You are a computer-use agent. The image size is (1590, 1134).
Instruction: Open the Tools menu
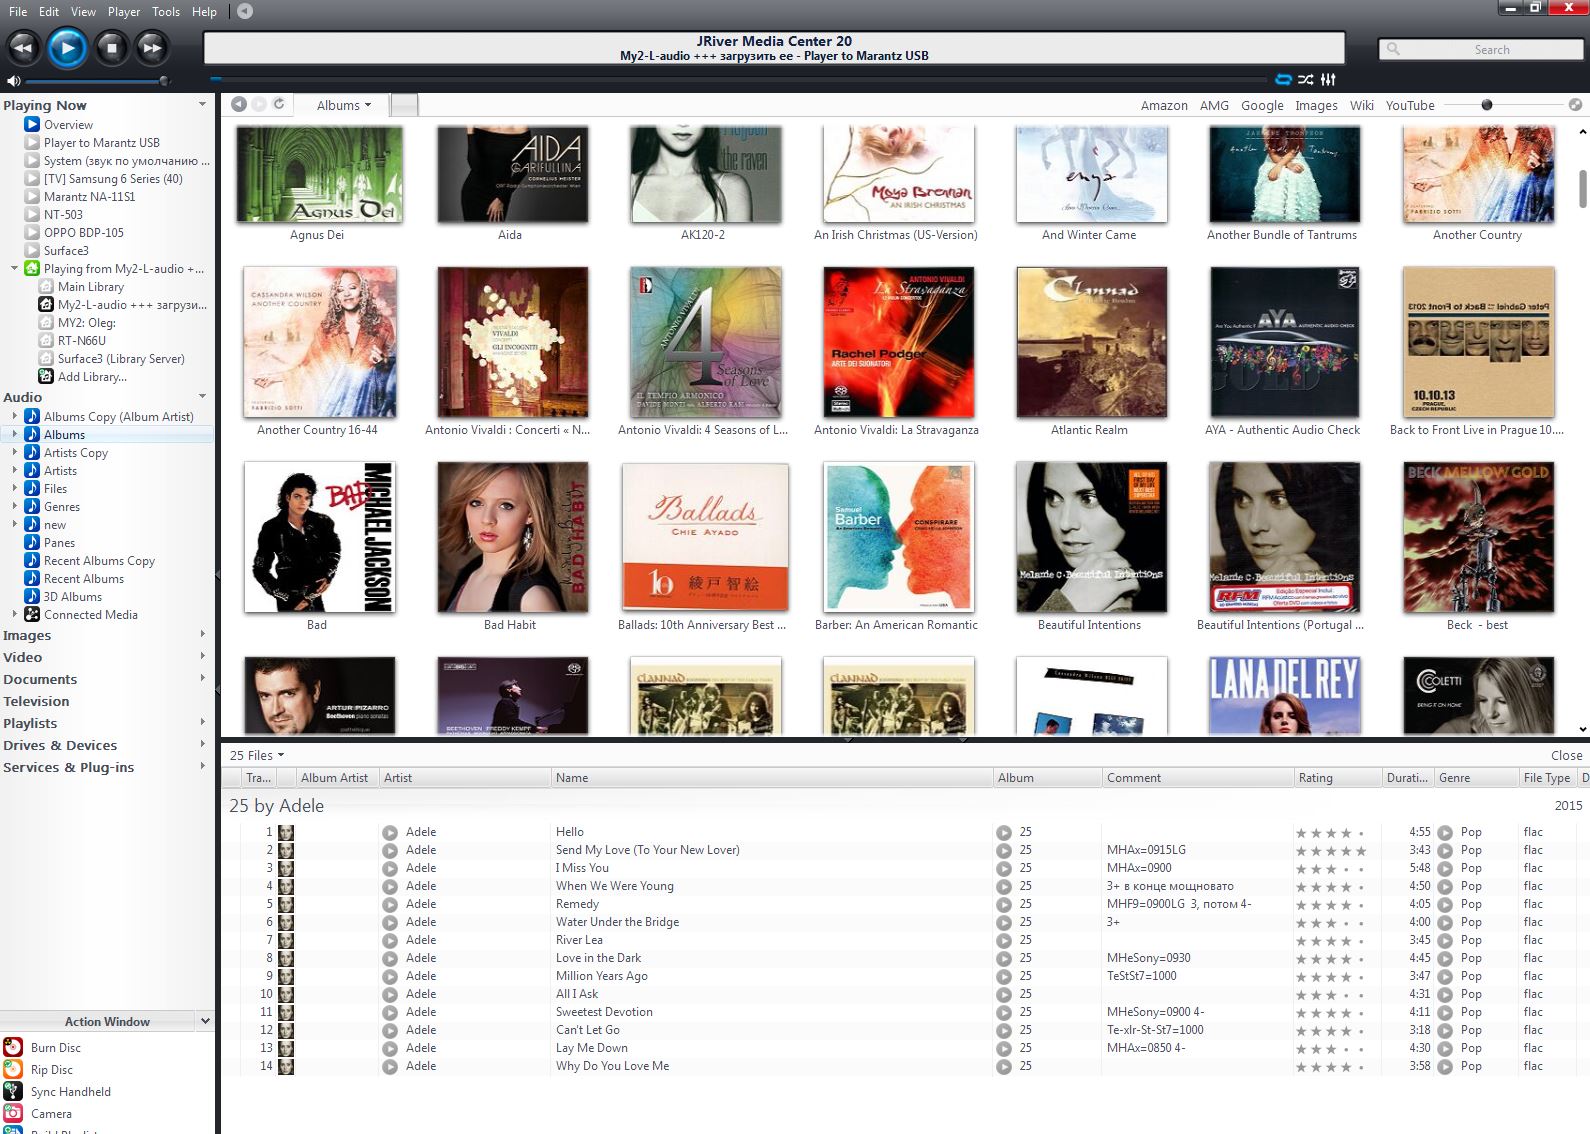click(166, 11)
